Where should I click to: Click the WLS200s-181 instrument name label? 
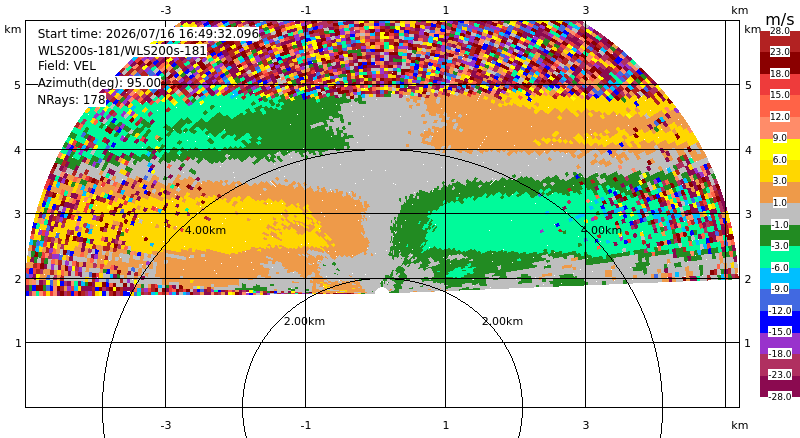[122, 51]
